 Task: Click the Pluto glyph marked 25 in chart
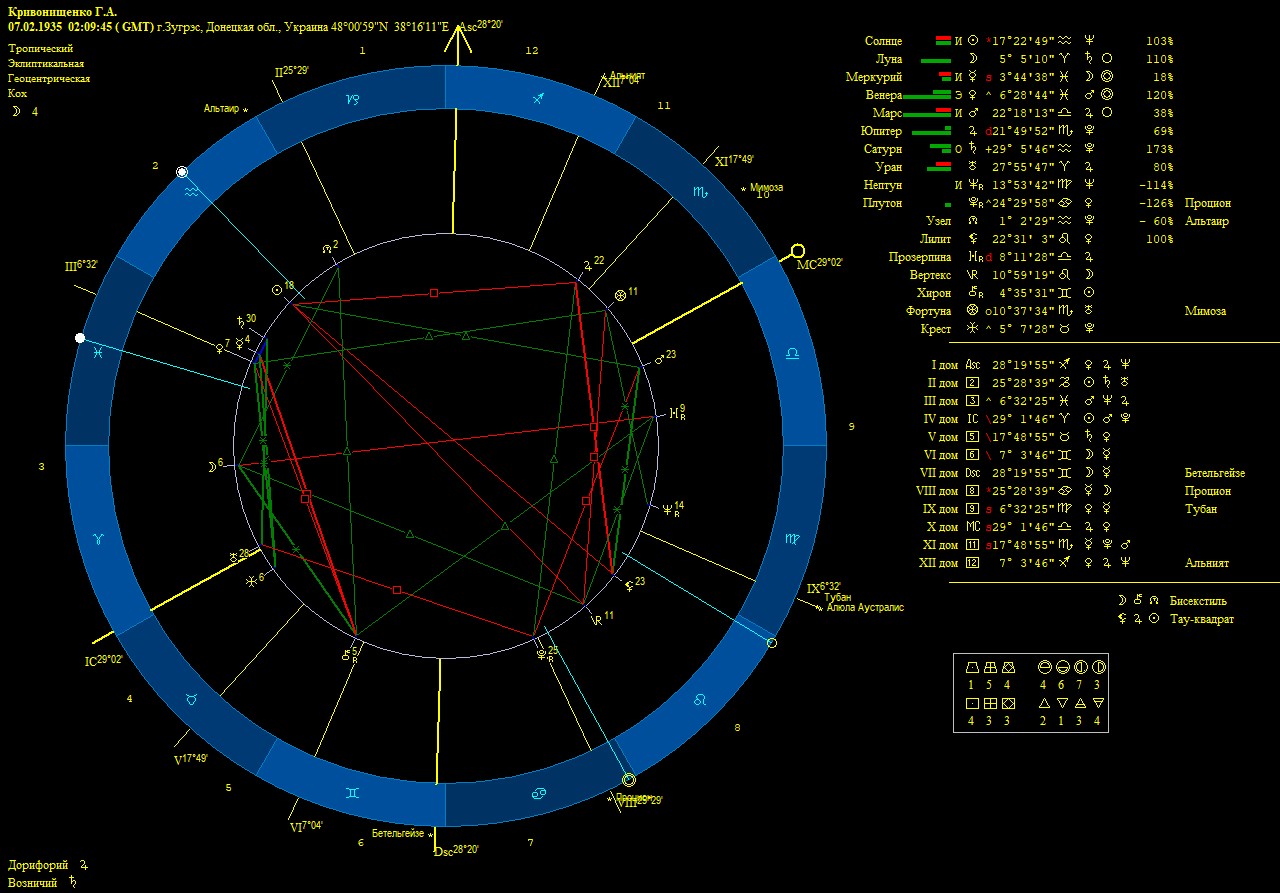541,653
